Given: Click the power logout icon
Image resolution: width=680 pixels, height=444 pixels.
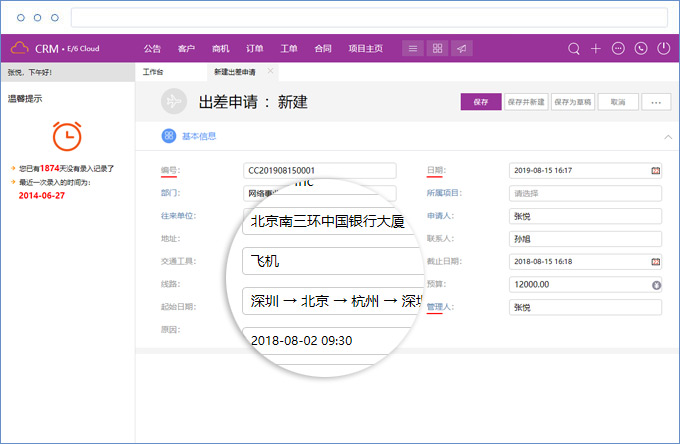Looking at the screenshot, I should [663, 48].
